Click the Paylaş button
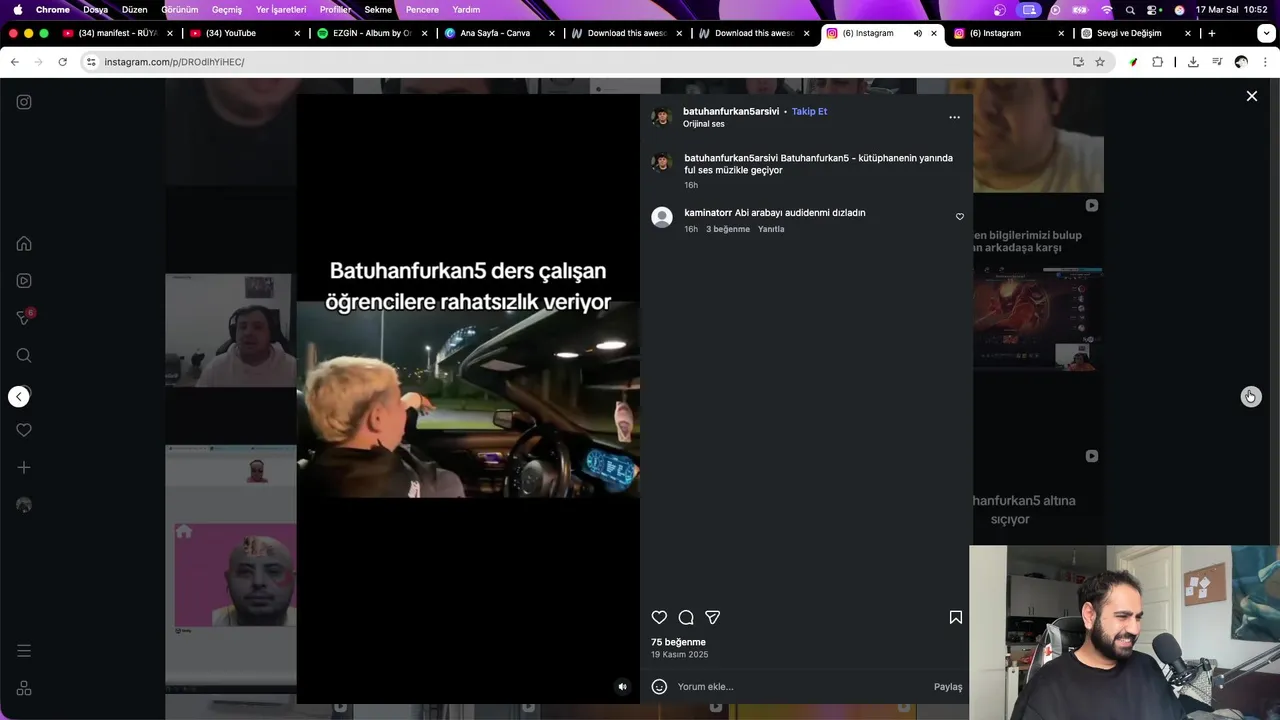 (948, 687)
